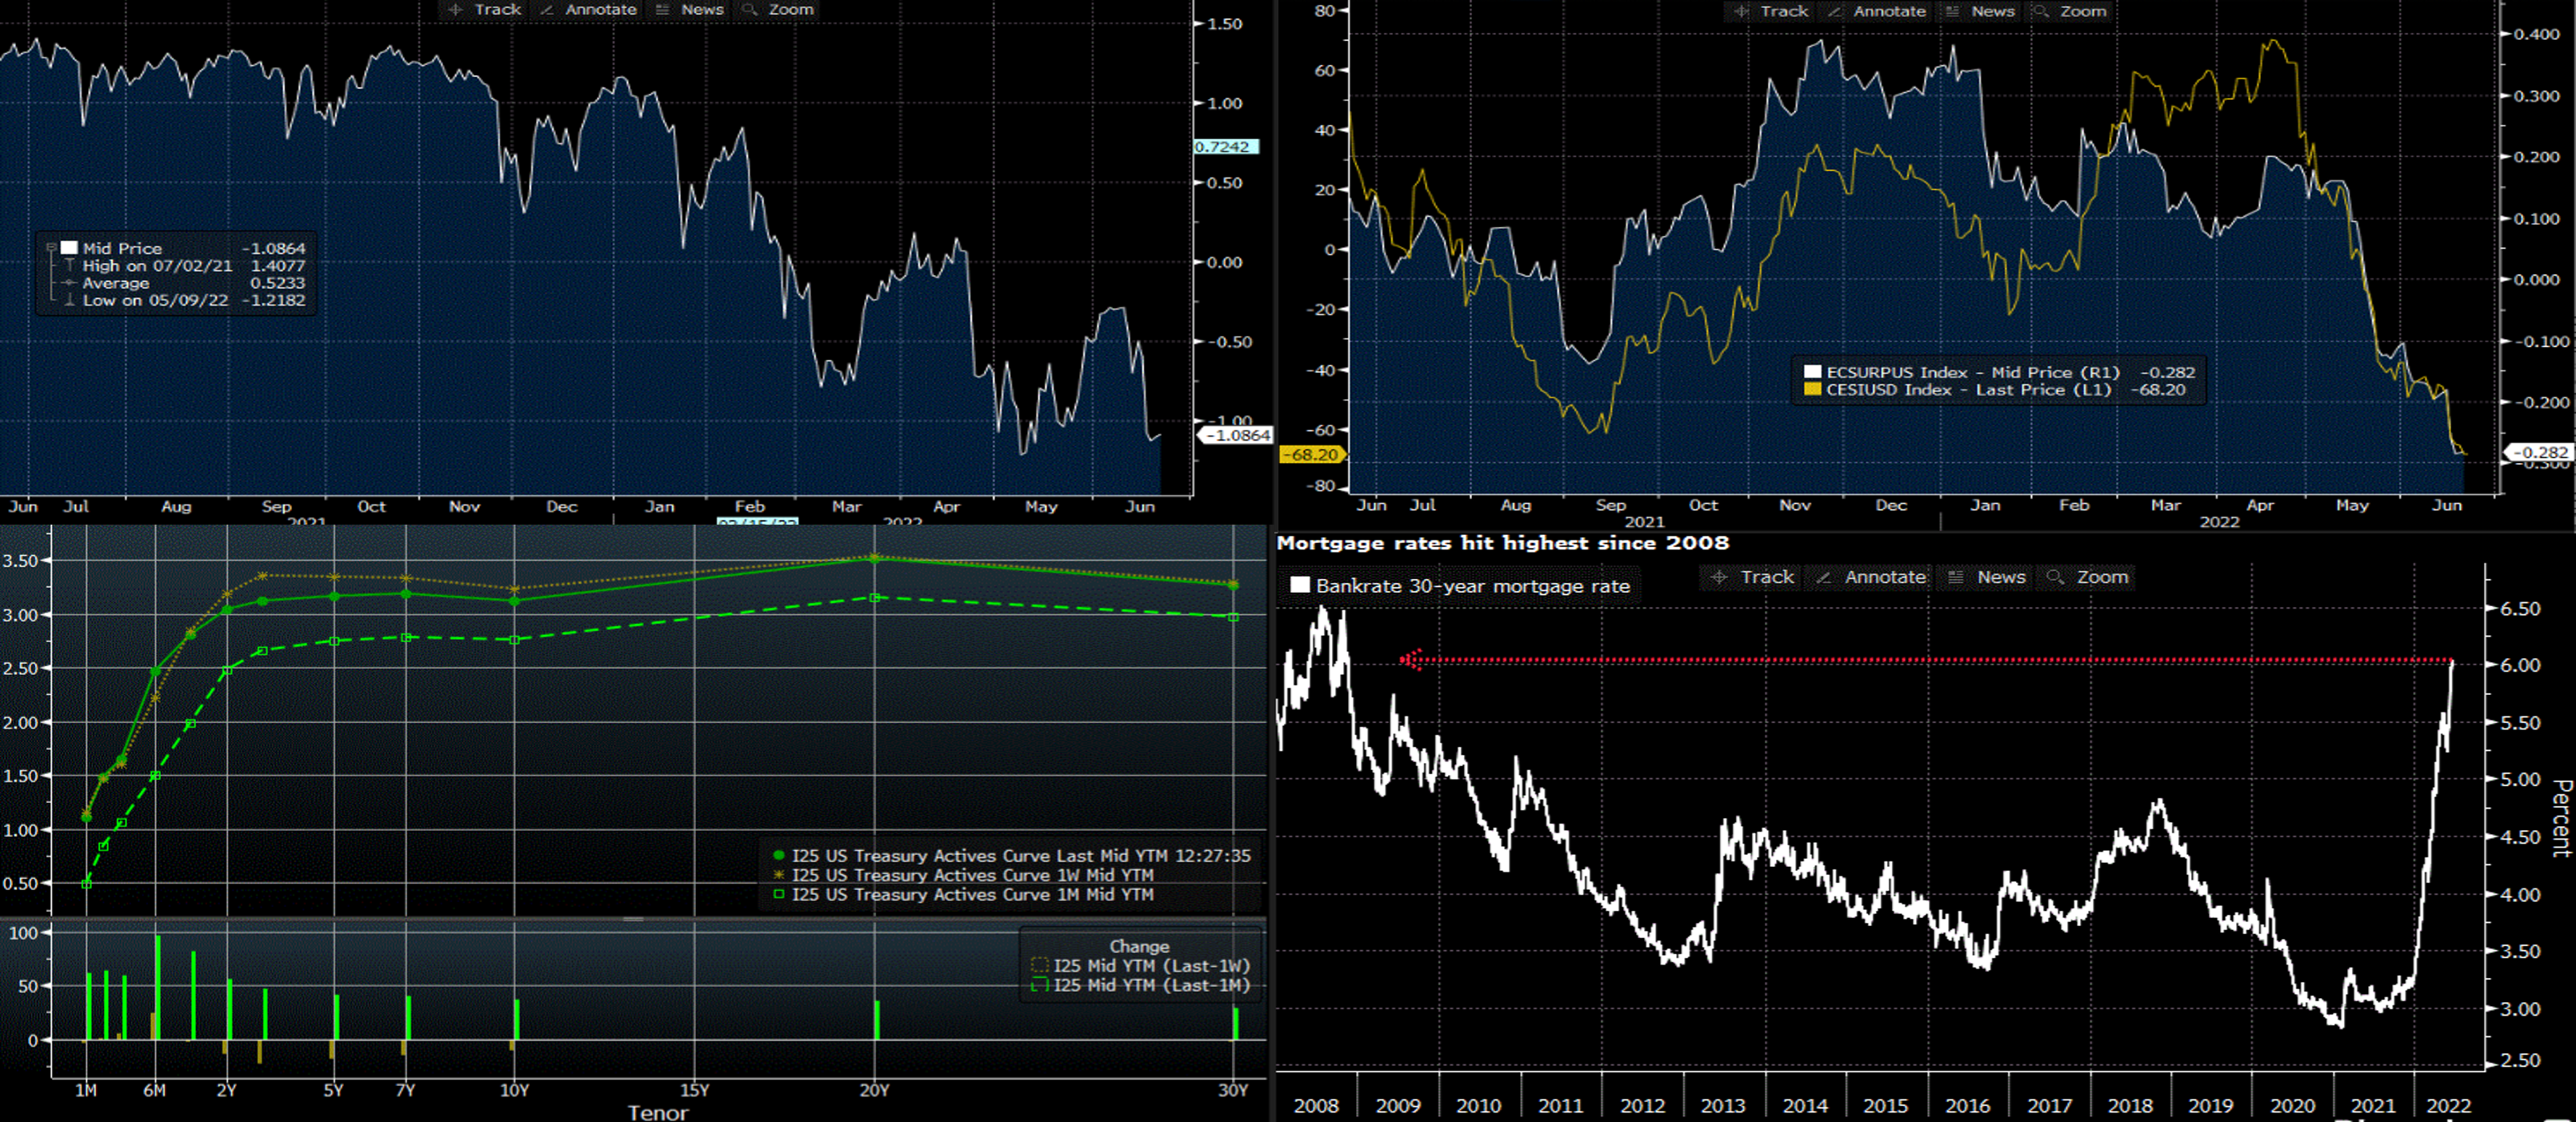The width and height of the screenshot is (2576, 1122).
Task: Click the -68.20 yellow price label on the axis
Action: click(x=1313, y=455)
